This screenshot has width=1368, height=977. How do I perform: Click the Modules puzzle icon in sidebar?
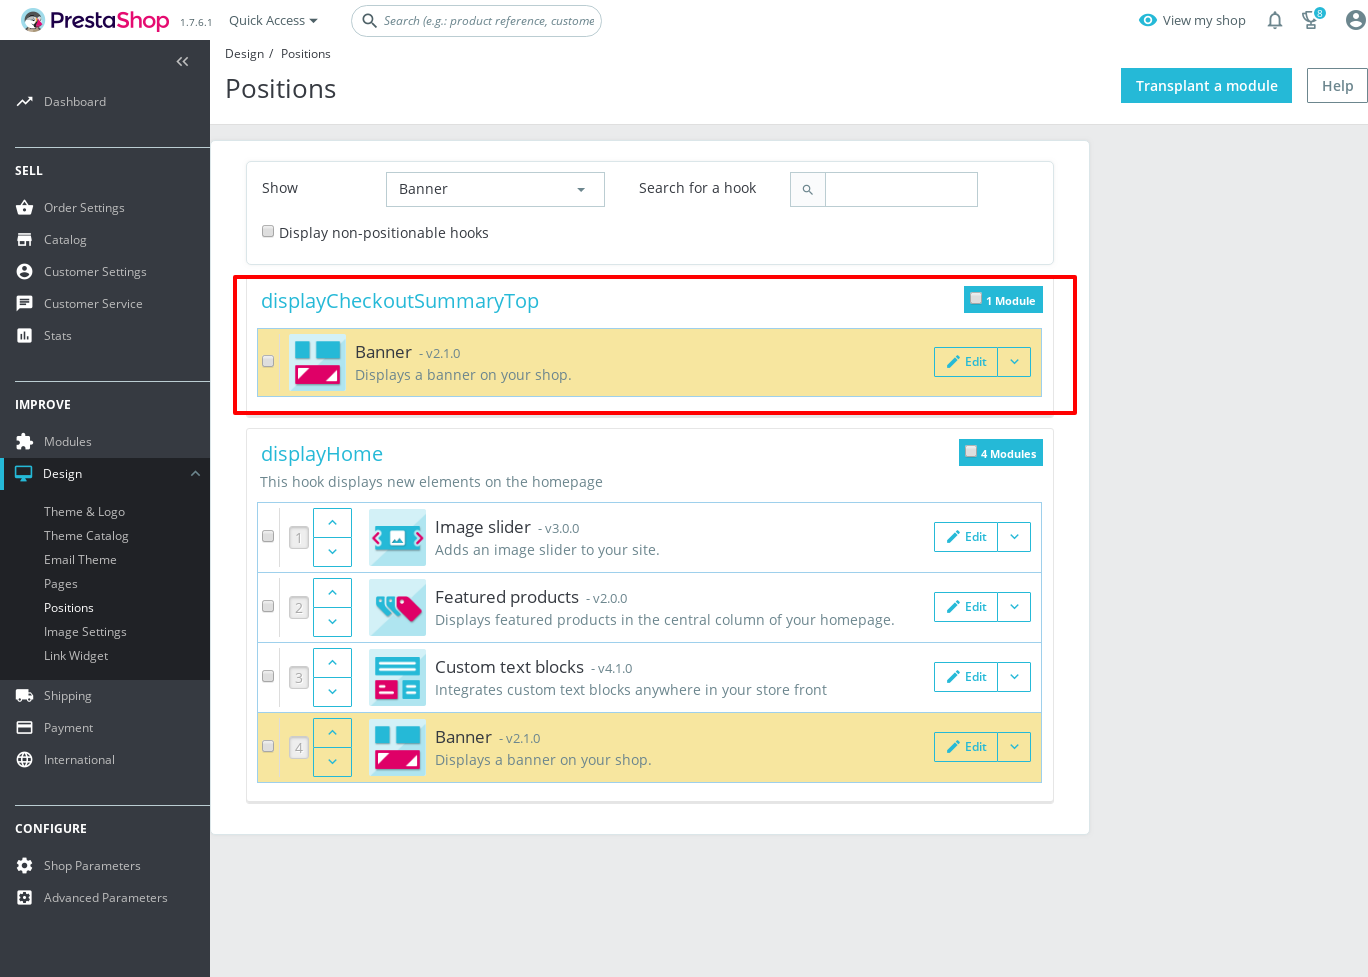(x=24, y=441)
